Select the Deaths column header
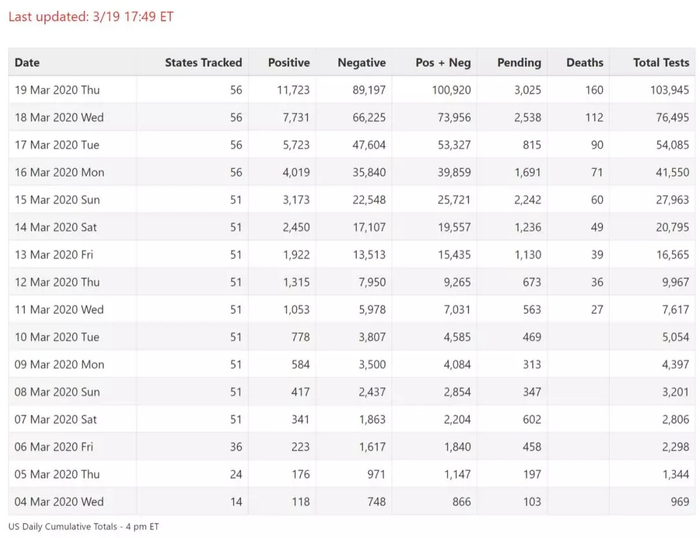Screen dimensions: 700x538 click(x=584, y=62)
